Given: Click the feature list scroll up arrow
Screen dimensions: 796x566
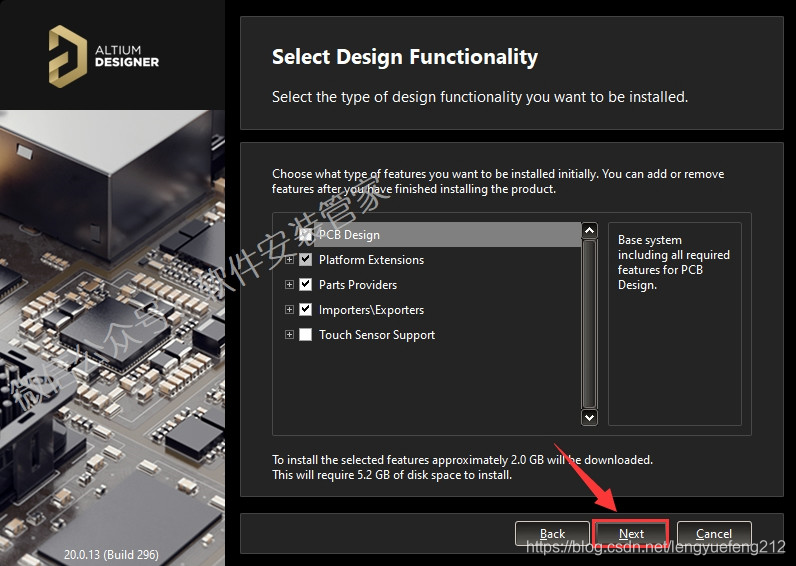Looking at the screenshot, I should click(589, 230).
